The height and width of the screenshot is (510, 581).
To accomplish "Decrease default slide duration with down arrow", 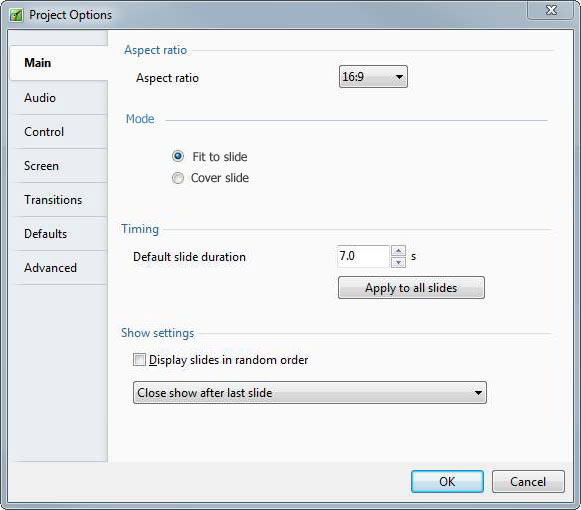I will click(398, 262).
